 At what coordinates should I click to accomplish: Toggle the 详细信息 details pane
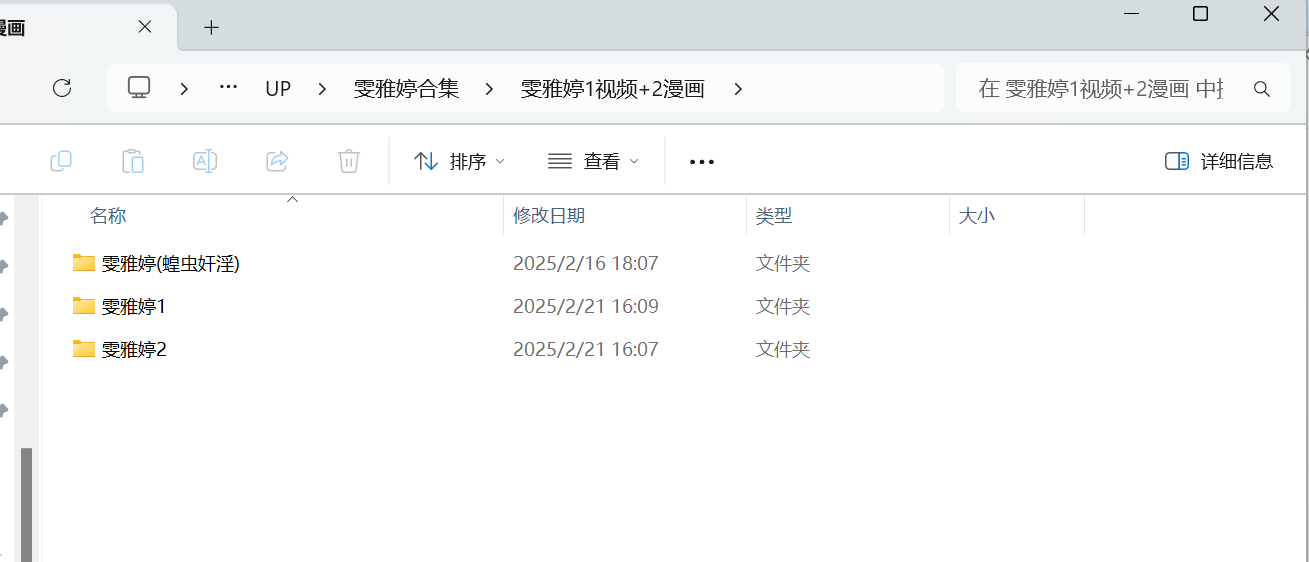pyautogui.click(x=1219, y=161)
